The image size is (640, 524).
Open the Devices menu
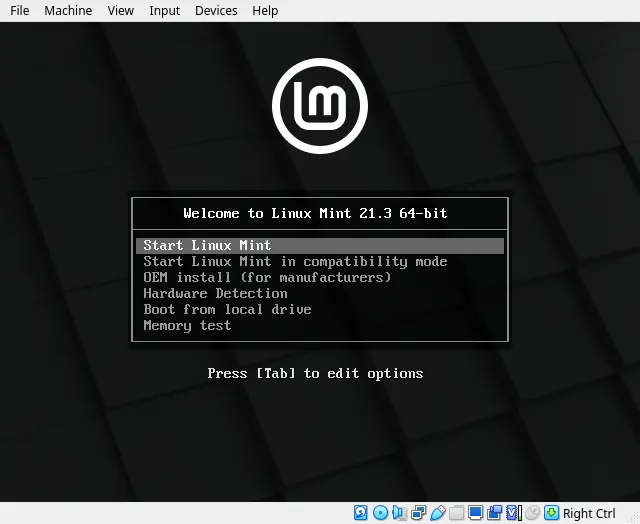pyautogui.click(x=216, y=11)
